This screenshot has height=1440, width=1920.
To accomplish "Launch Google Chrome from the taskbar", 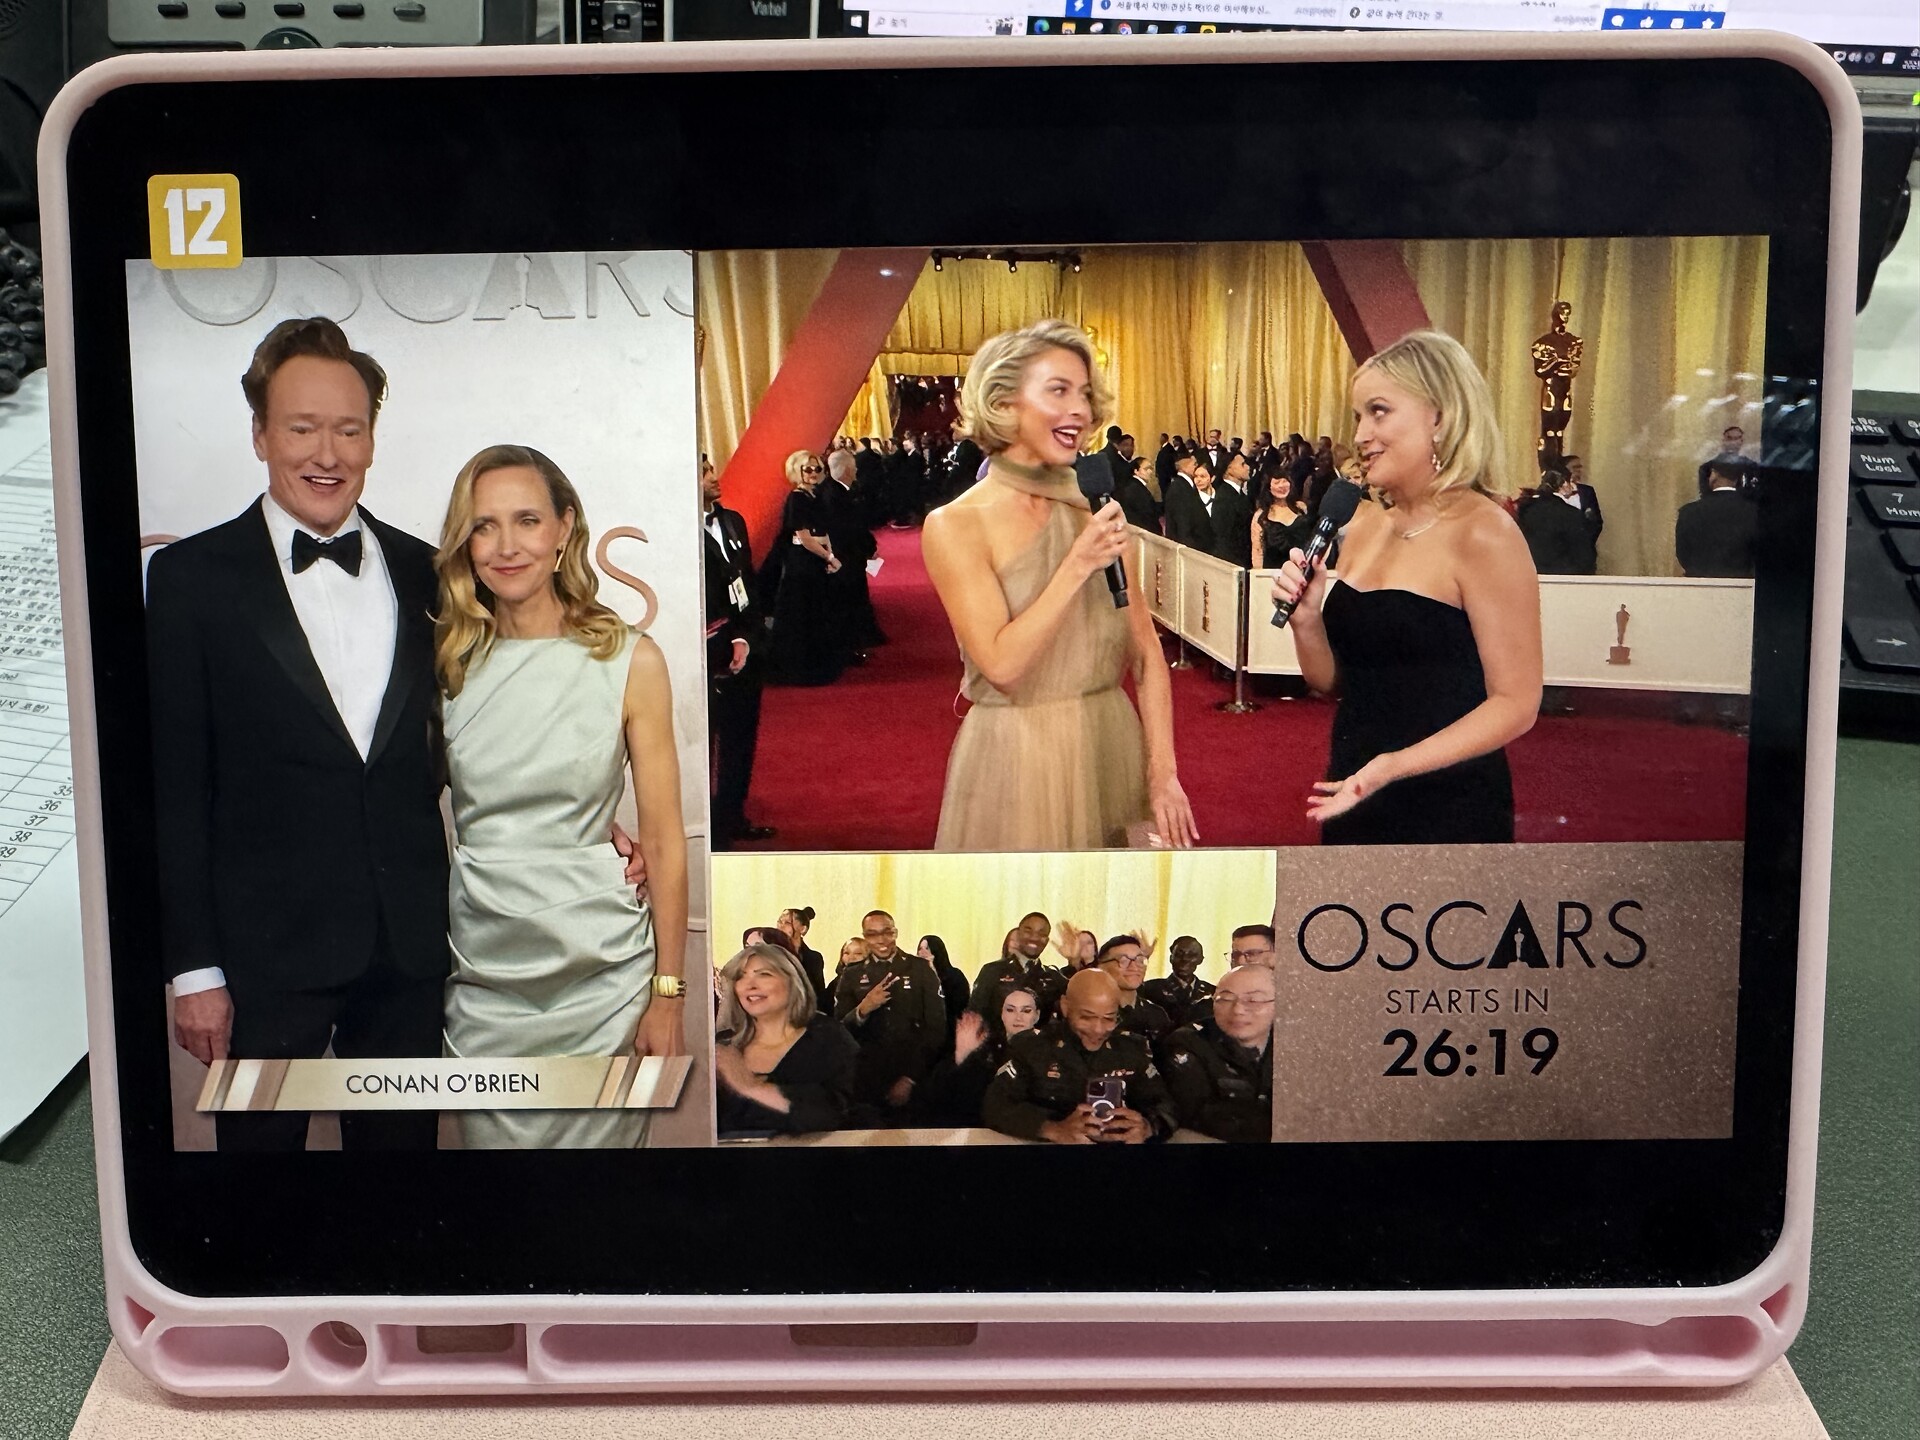I will 1125,30.
